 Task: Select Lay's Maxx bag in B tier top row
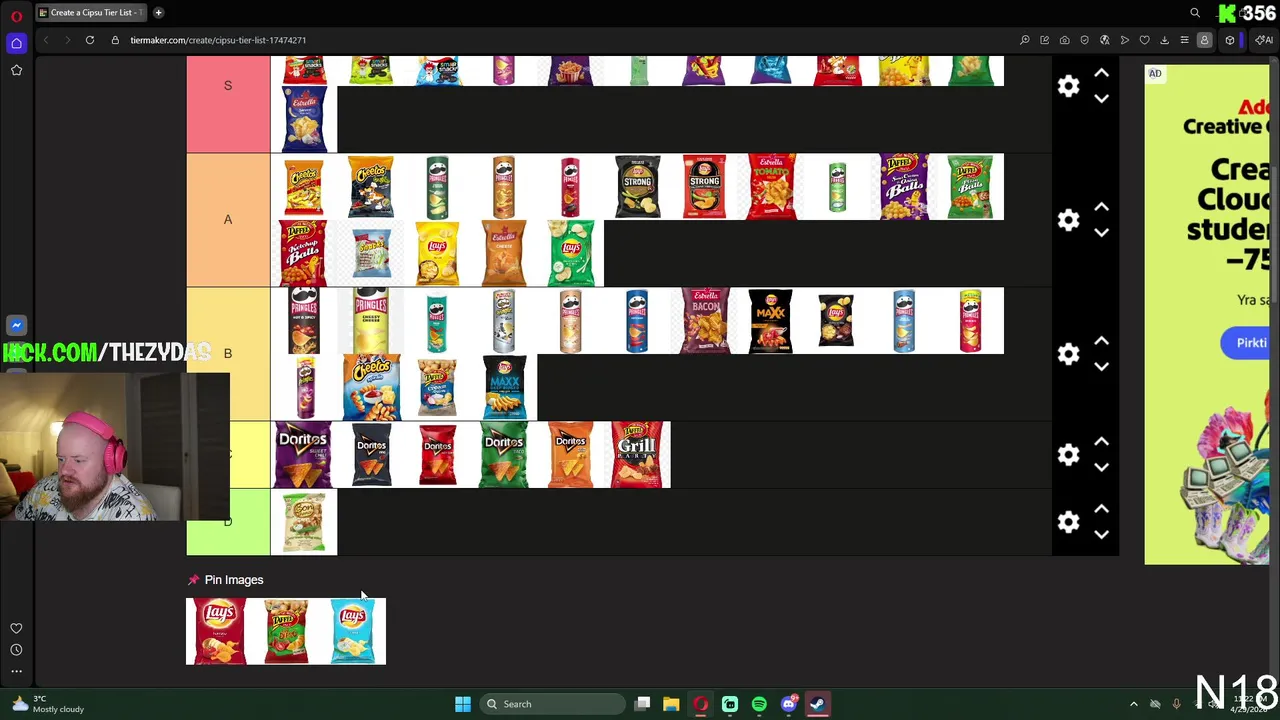point(771,321)
